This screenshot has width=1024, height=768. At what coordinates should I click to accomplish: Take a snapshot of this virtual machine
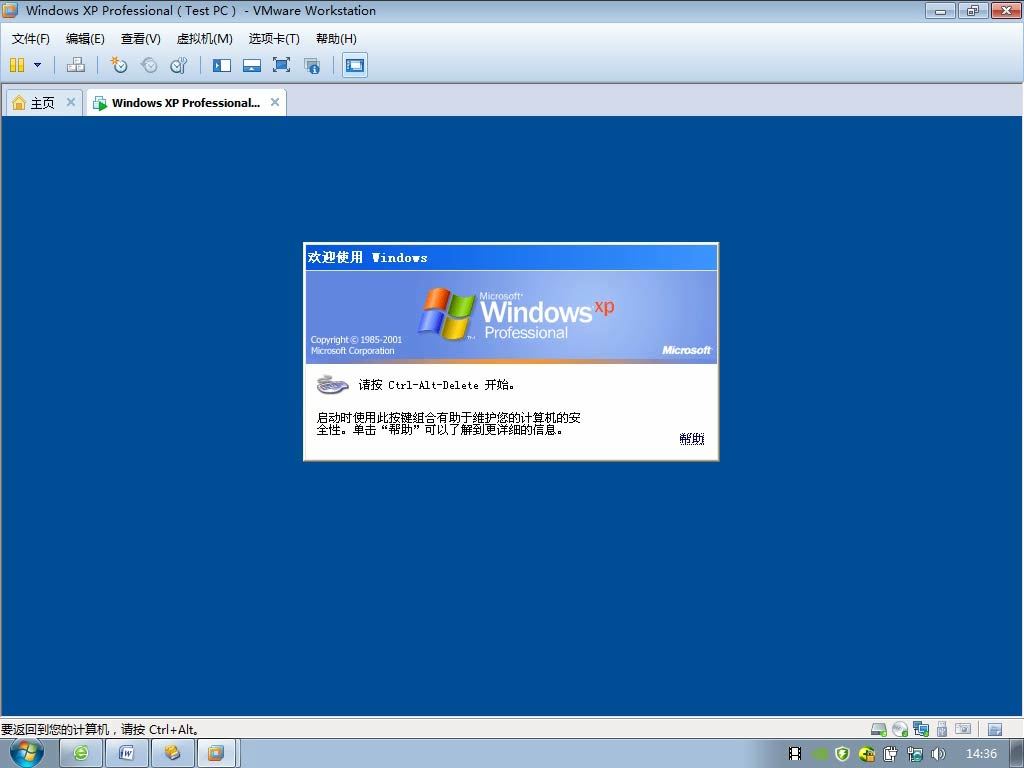[119, 65]
